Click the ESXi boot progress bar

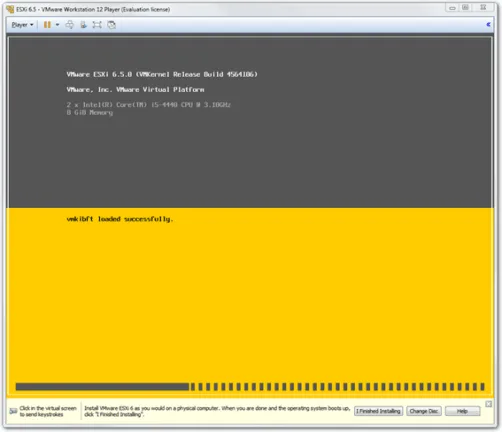250,387
